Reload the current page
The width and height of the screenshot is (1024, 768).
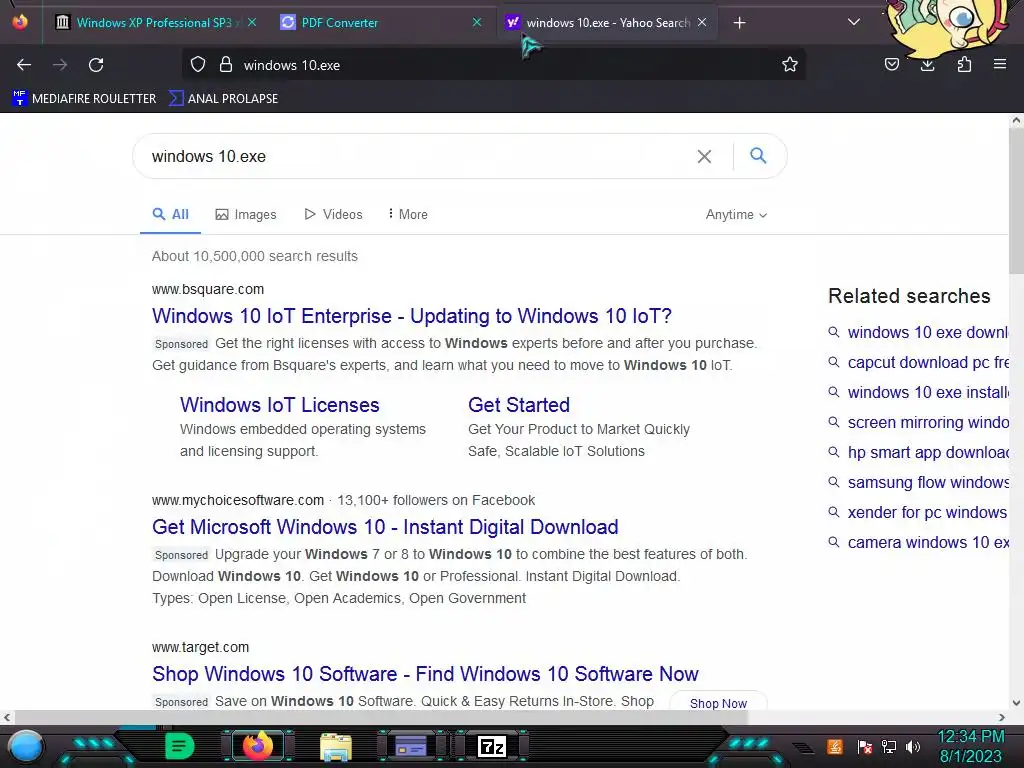[x=96, y=65]
